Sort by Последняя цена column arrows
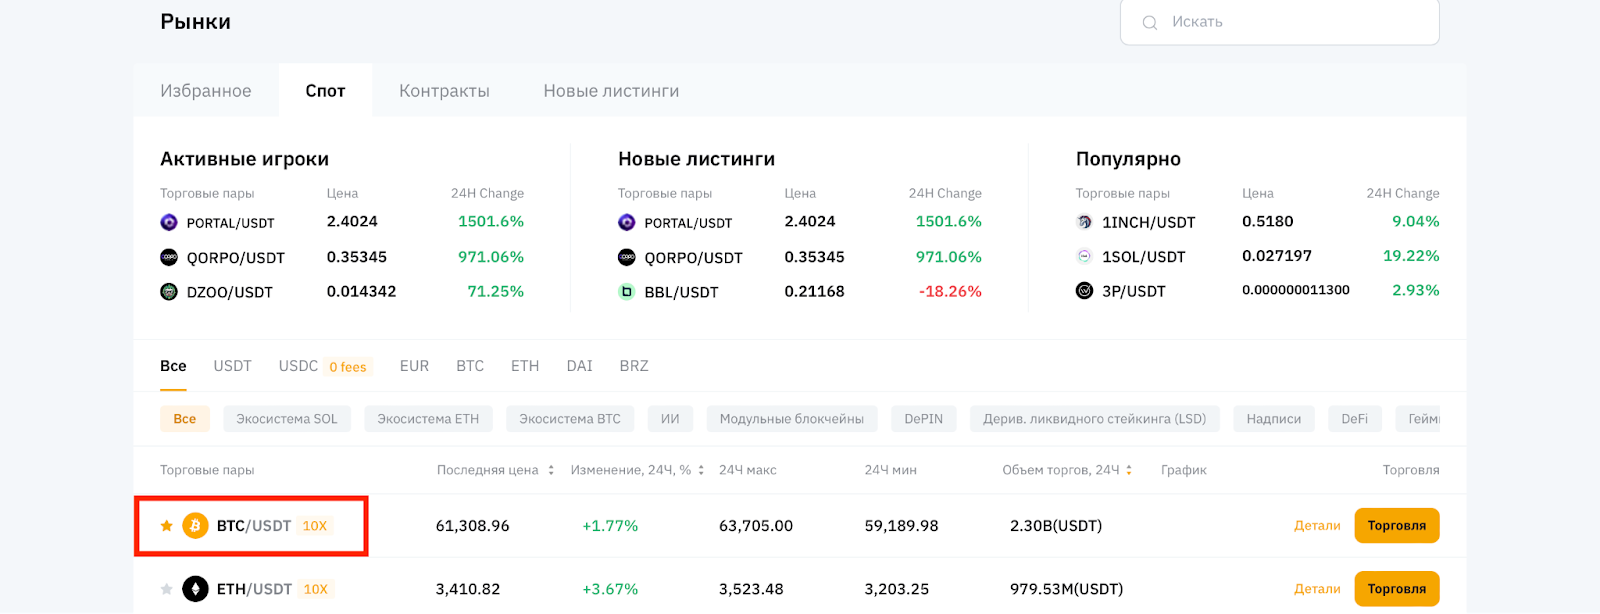Image resolution: width=1600 pixels, height=614 pixels. tap(551, 470)
